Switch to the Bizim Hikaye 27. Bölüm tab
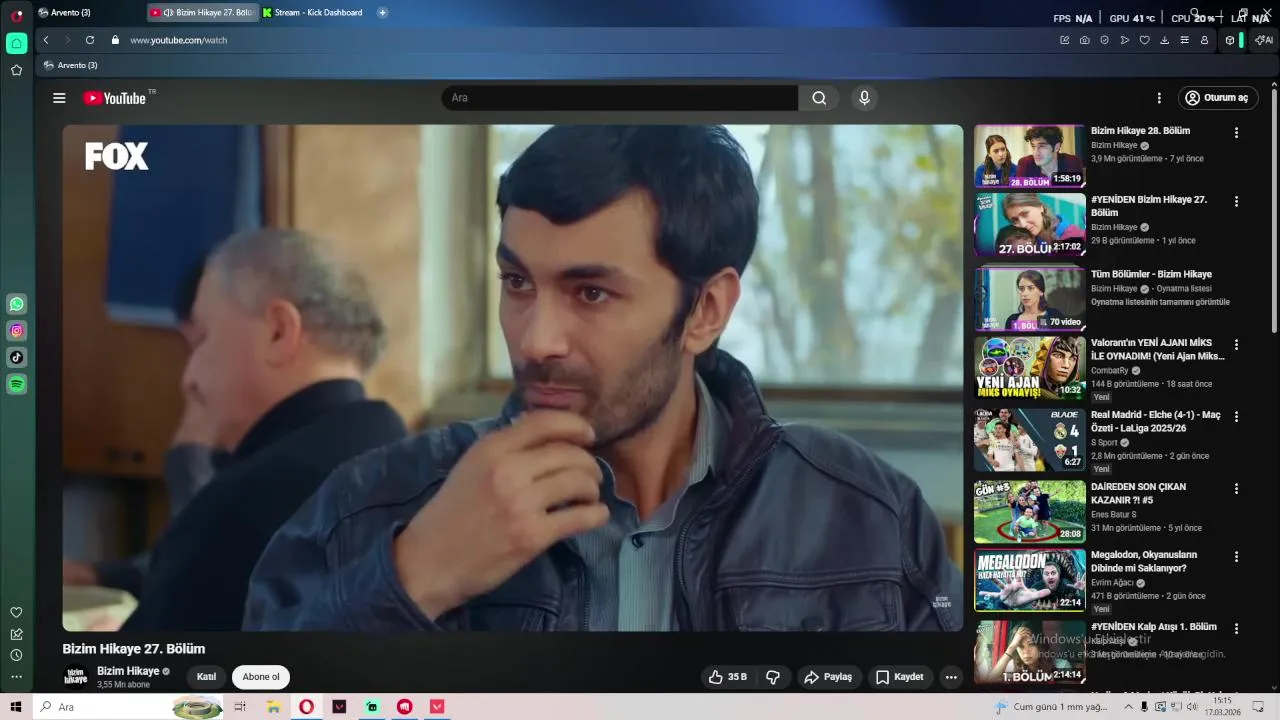The image size is (1280, 720). [203, 13]
